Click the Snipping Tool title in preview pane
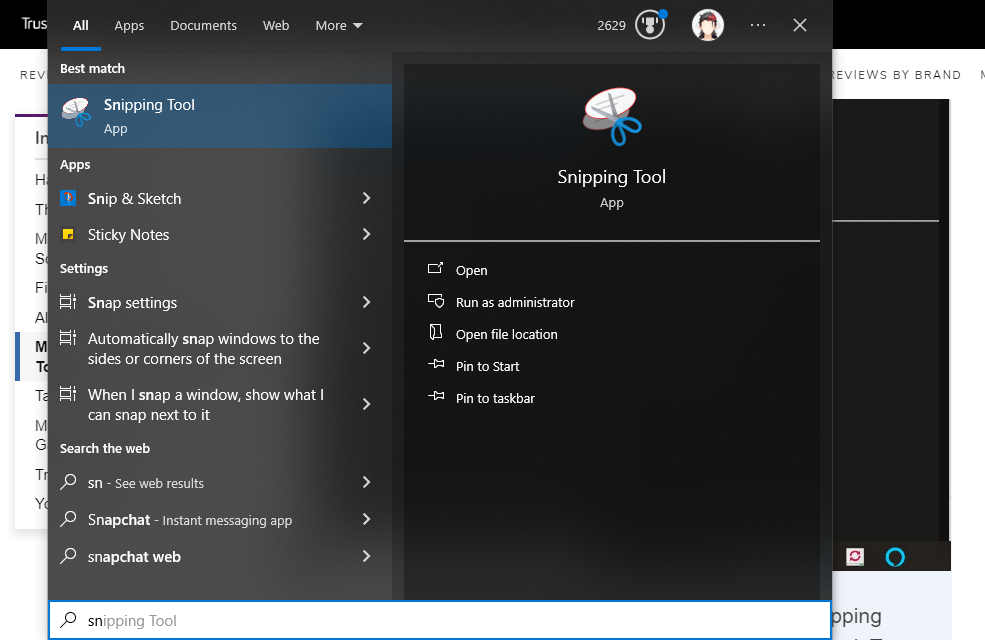Image resolution: width=985 pixels, height=640 pixels. tap(611, 177)
